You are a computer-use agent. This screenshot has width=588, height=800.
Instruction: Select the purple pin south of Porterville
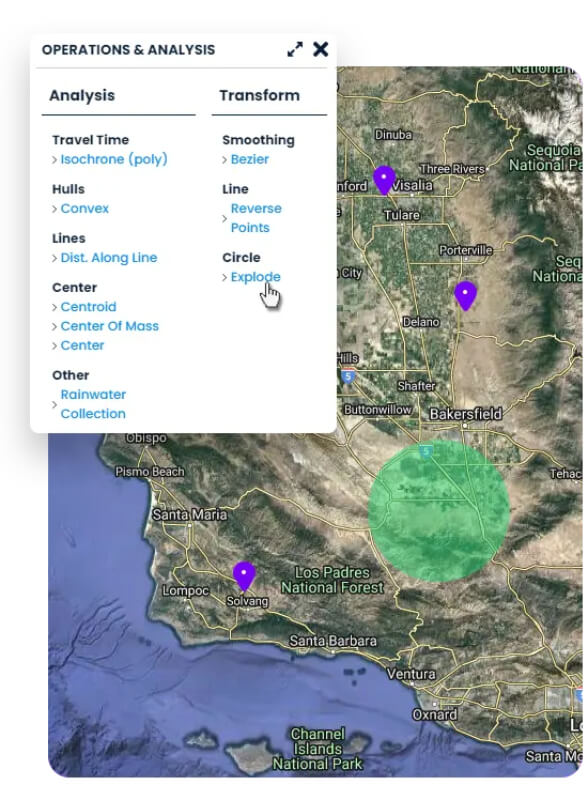[x=465, y=295]
